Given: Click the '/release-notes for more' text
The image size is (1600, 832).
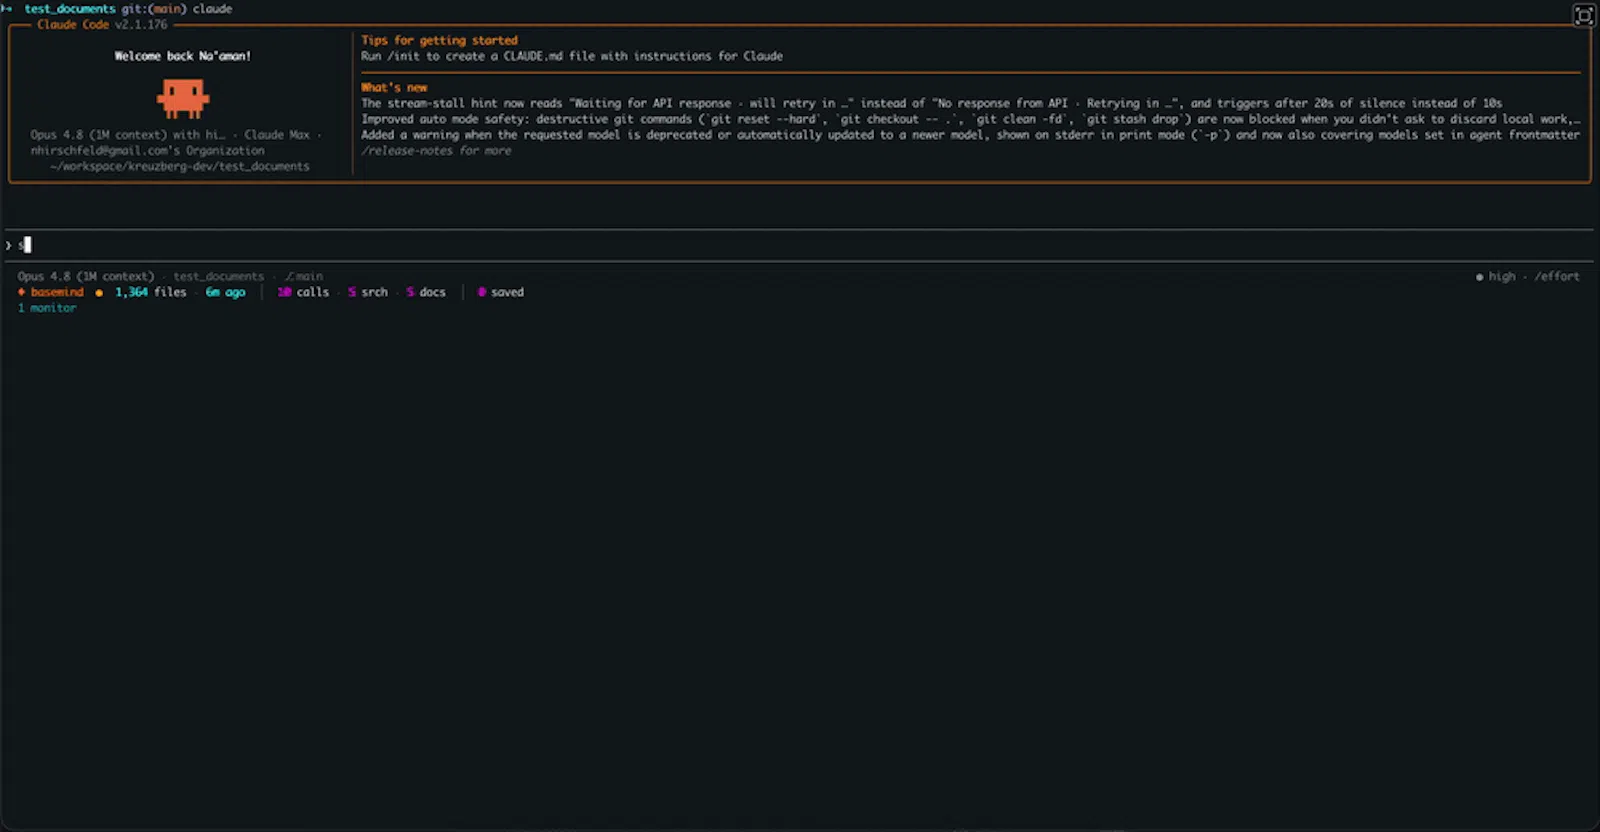Looking at the screenshot, I should click(x=436, y=151).
